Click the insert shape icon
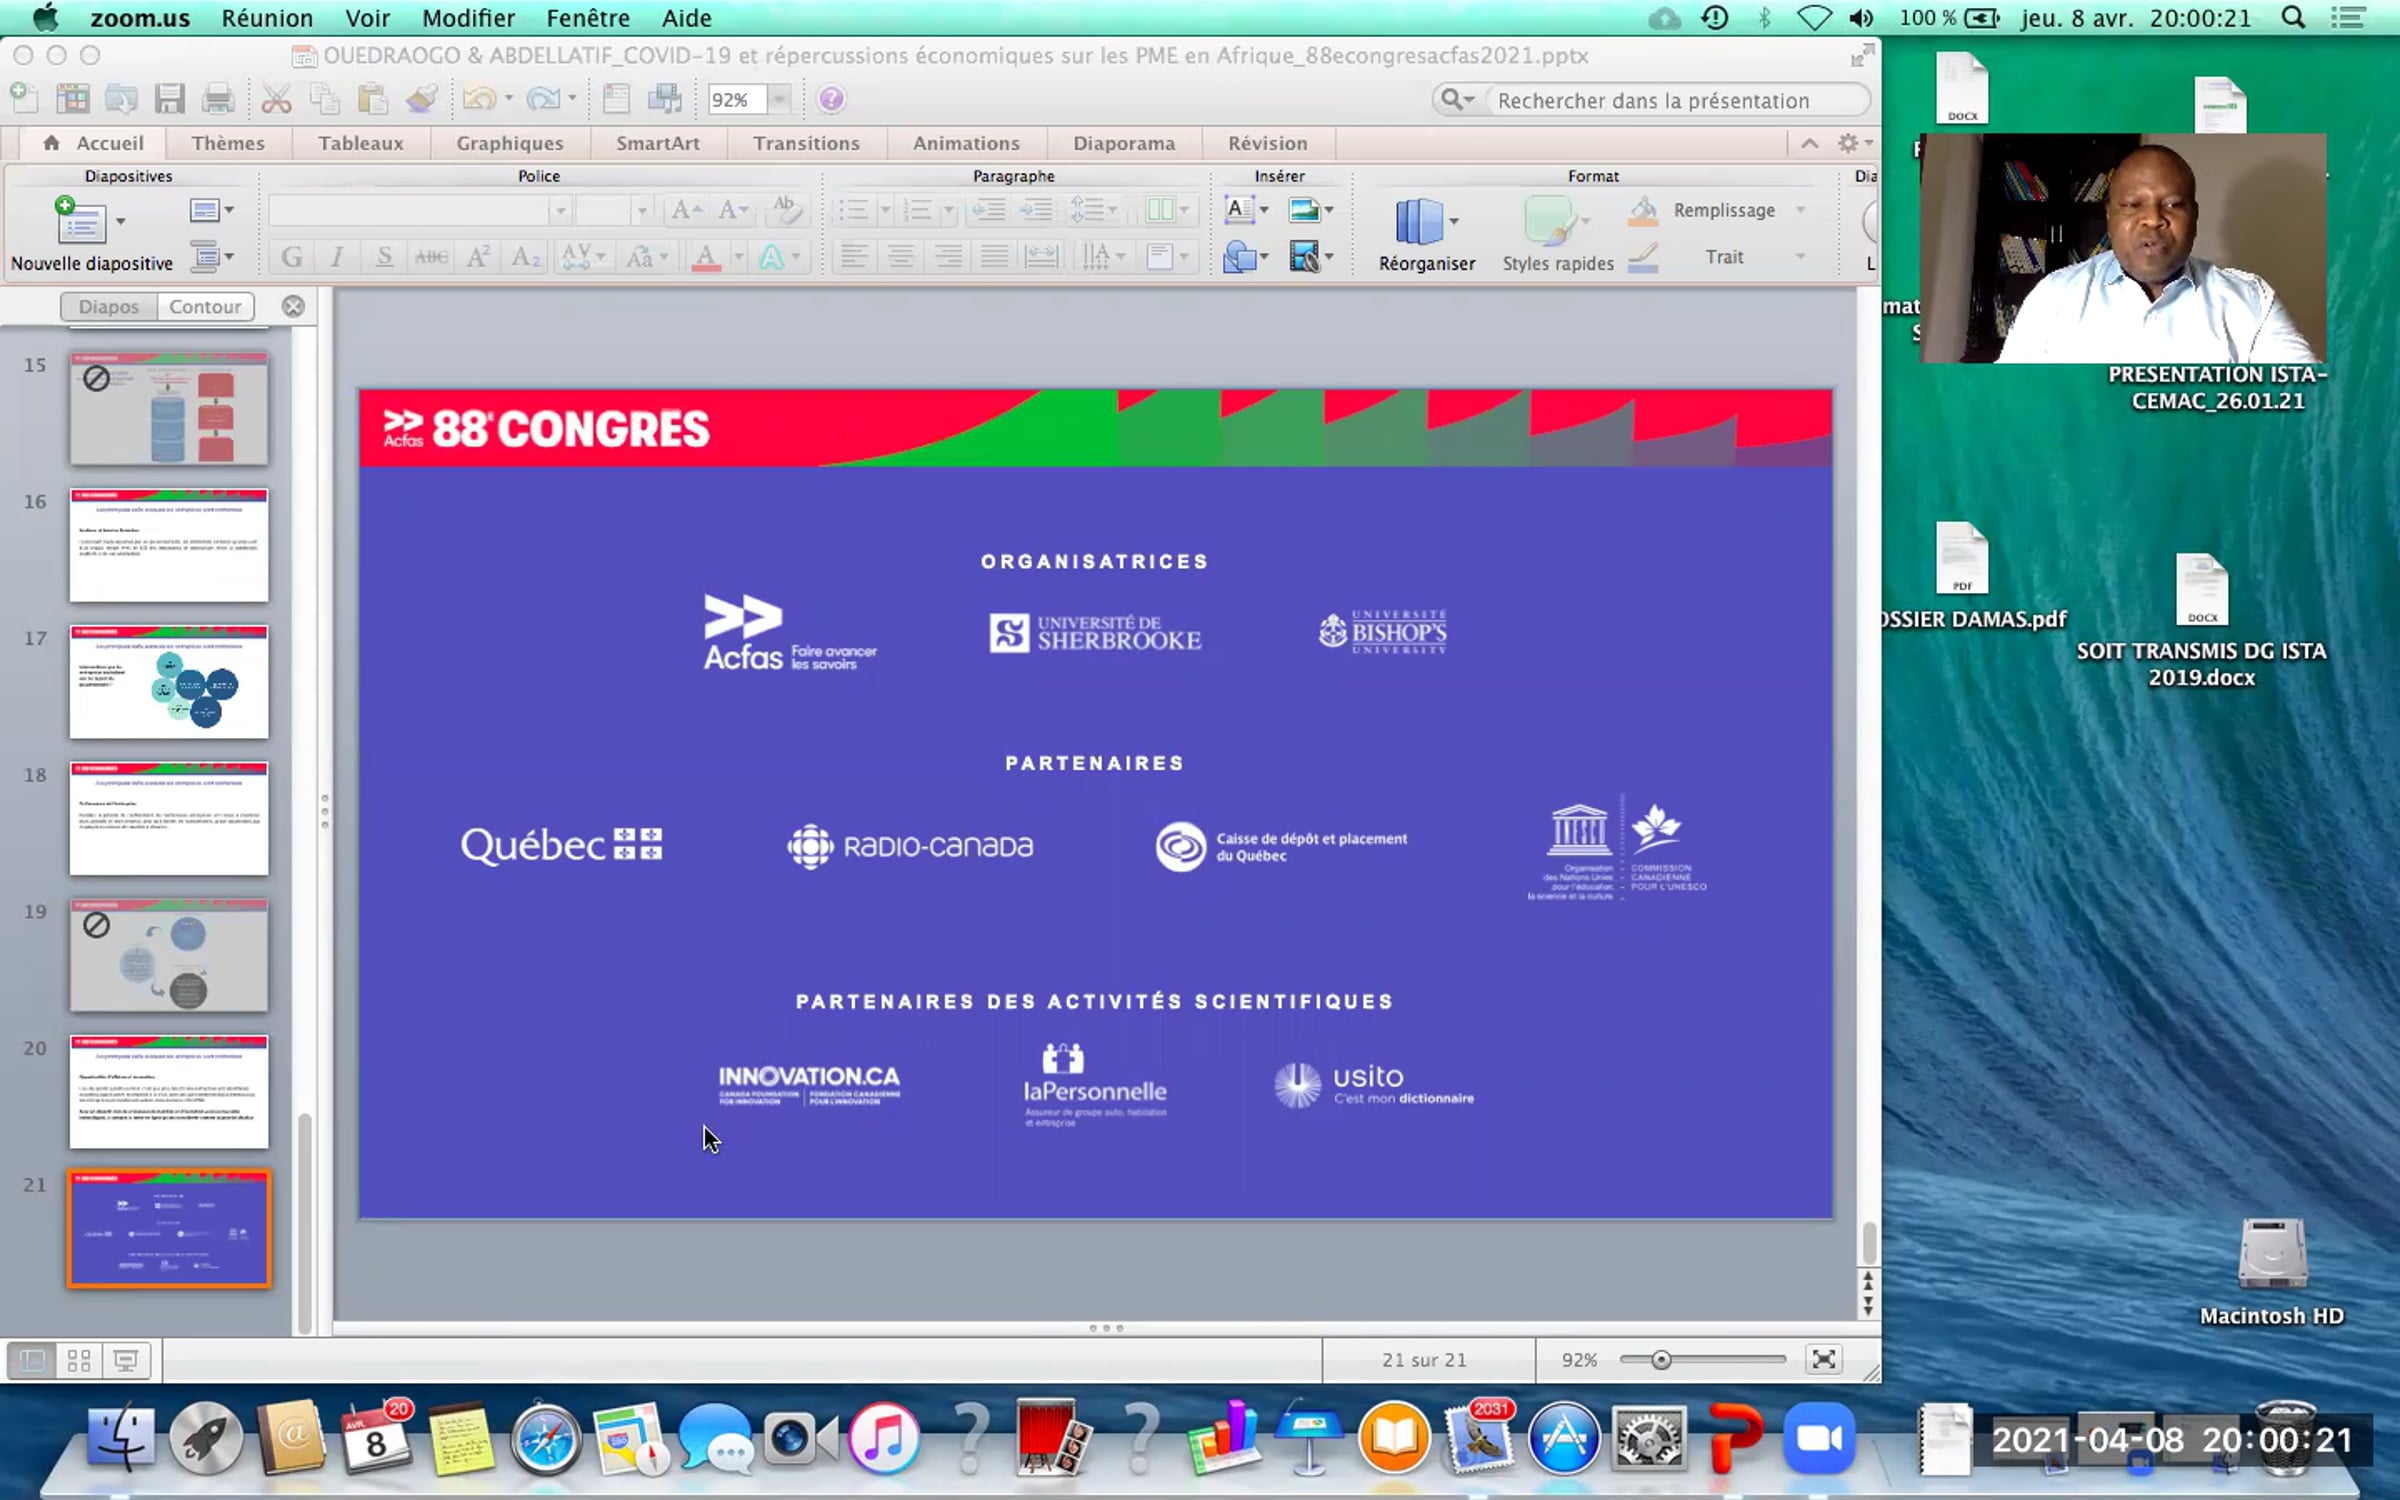The height and width of the screenshot is (1500, 2400). tap(1239, 257)
